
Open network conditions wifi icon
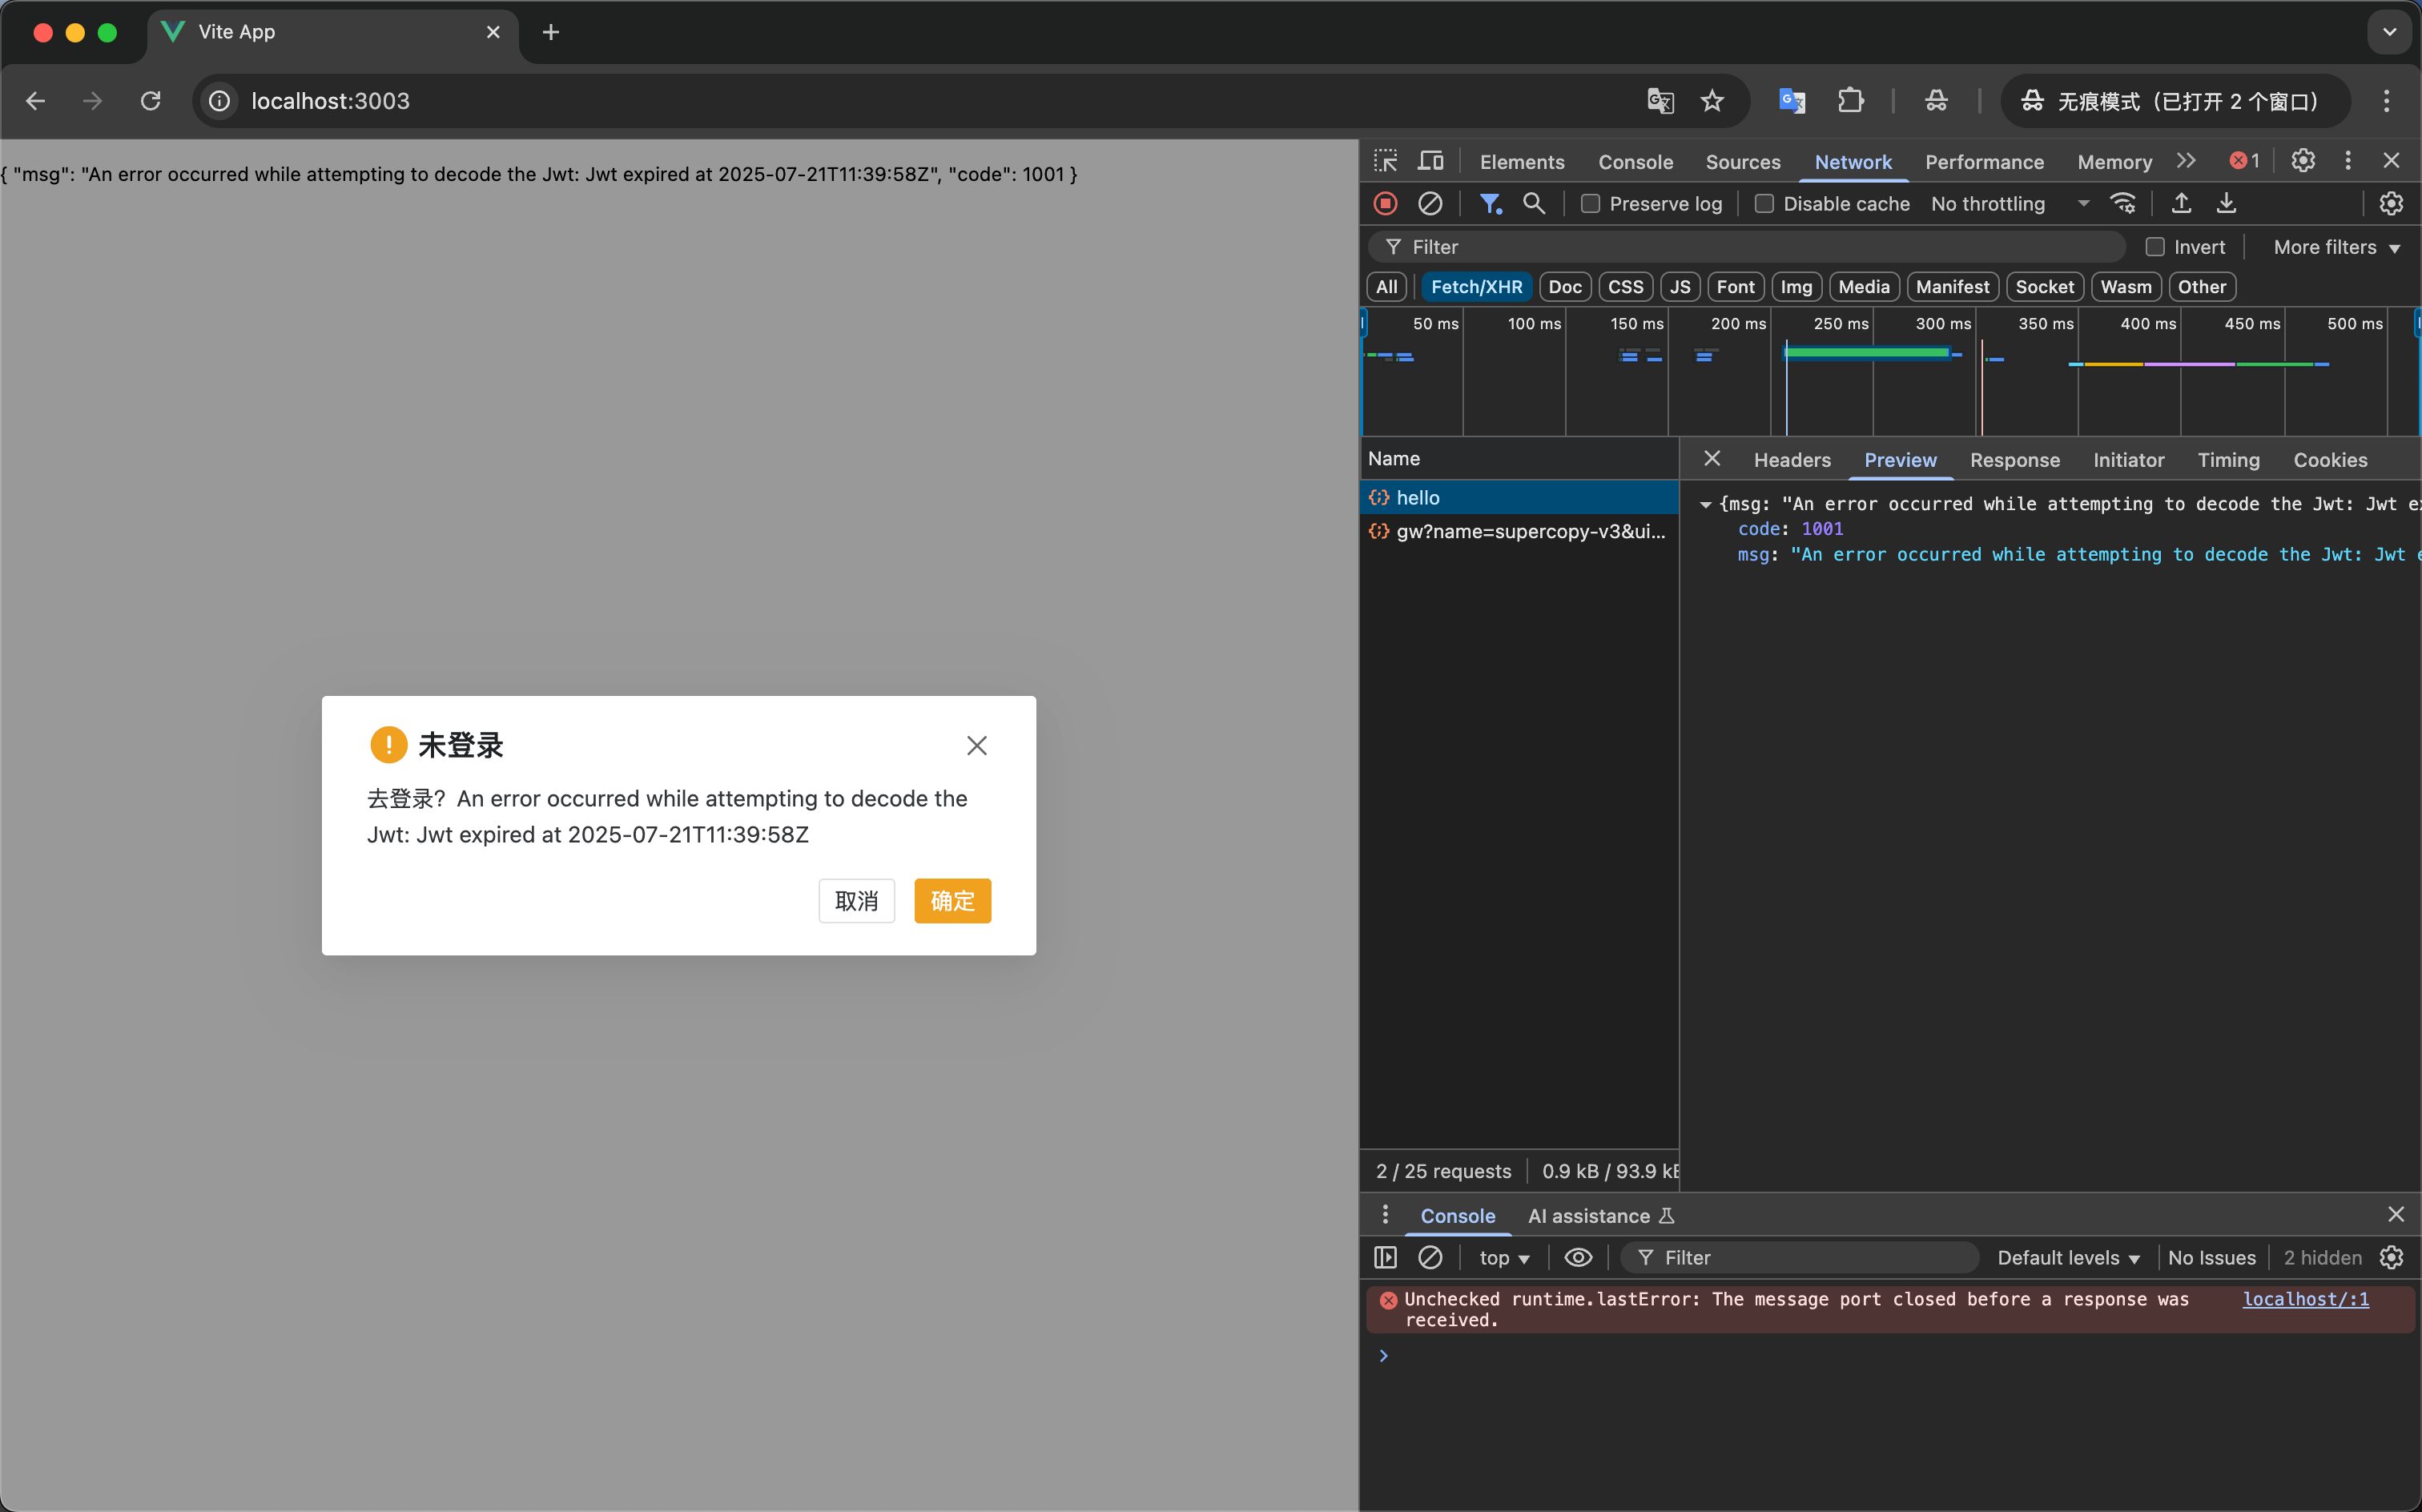(x=2123, y=204)
